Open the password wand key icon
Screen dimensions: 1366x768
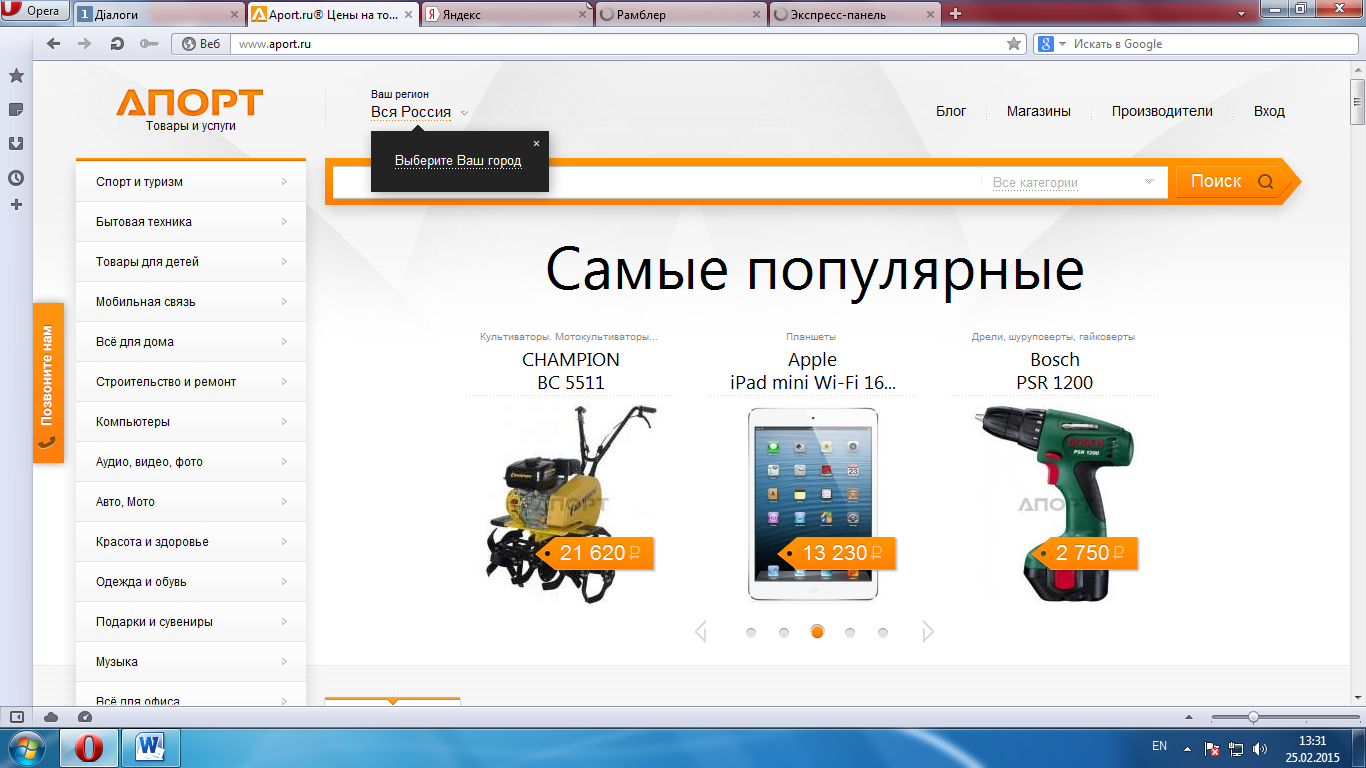[149, 44]
